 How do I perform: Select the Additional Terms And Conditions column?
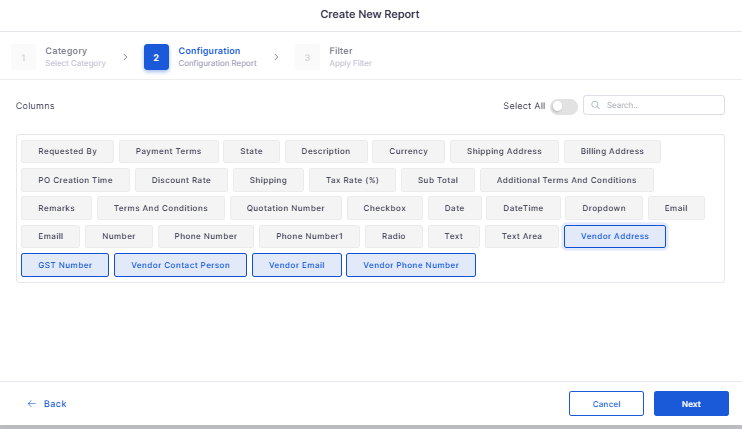[x=566, y=180]
